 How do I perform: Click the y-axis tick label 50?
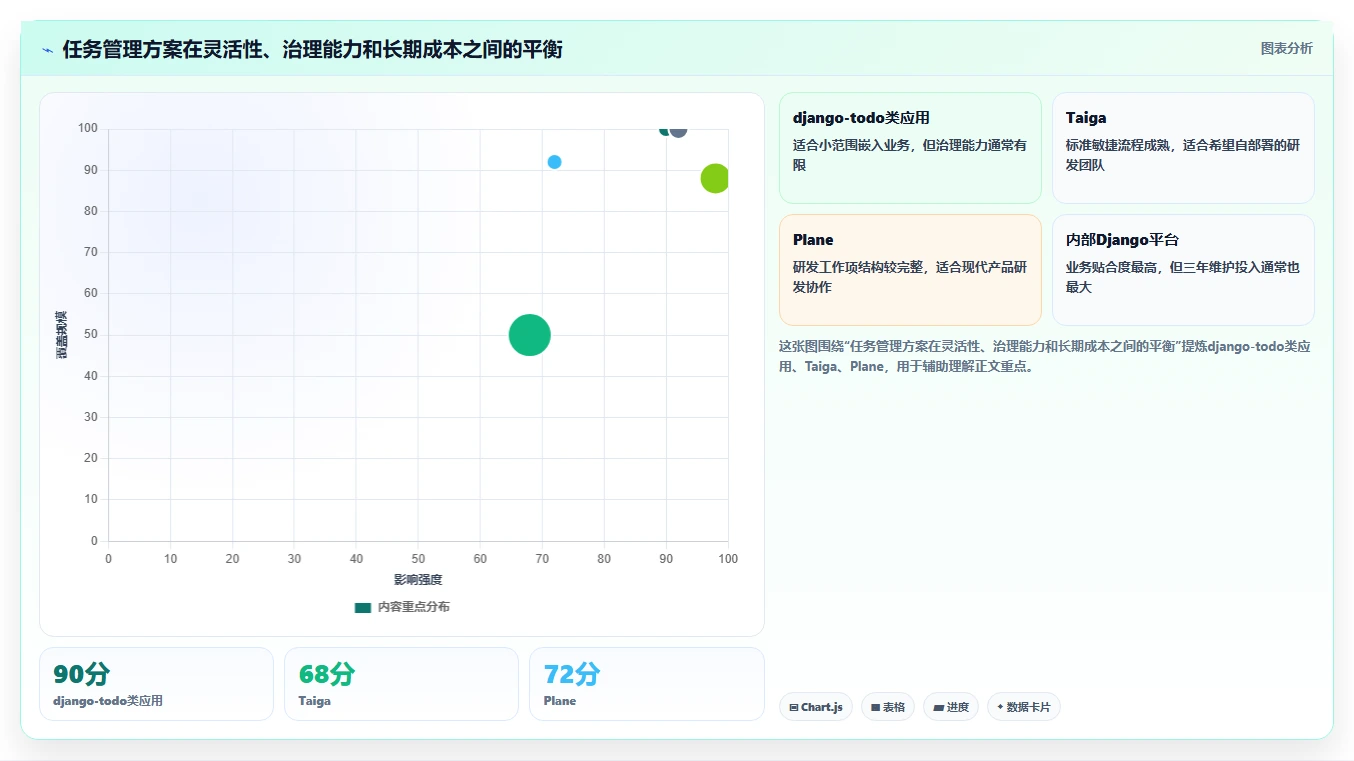[91, 335]
